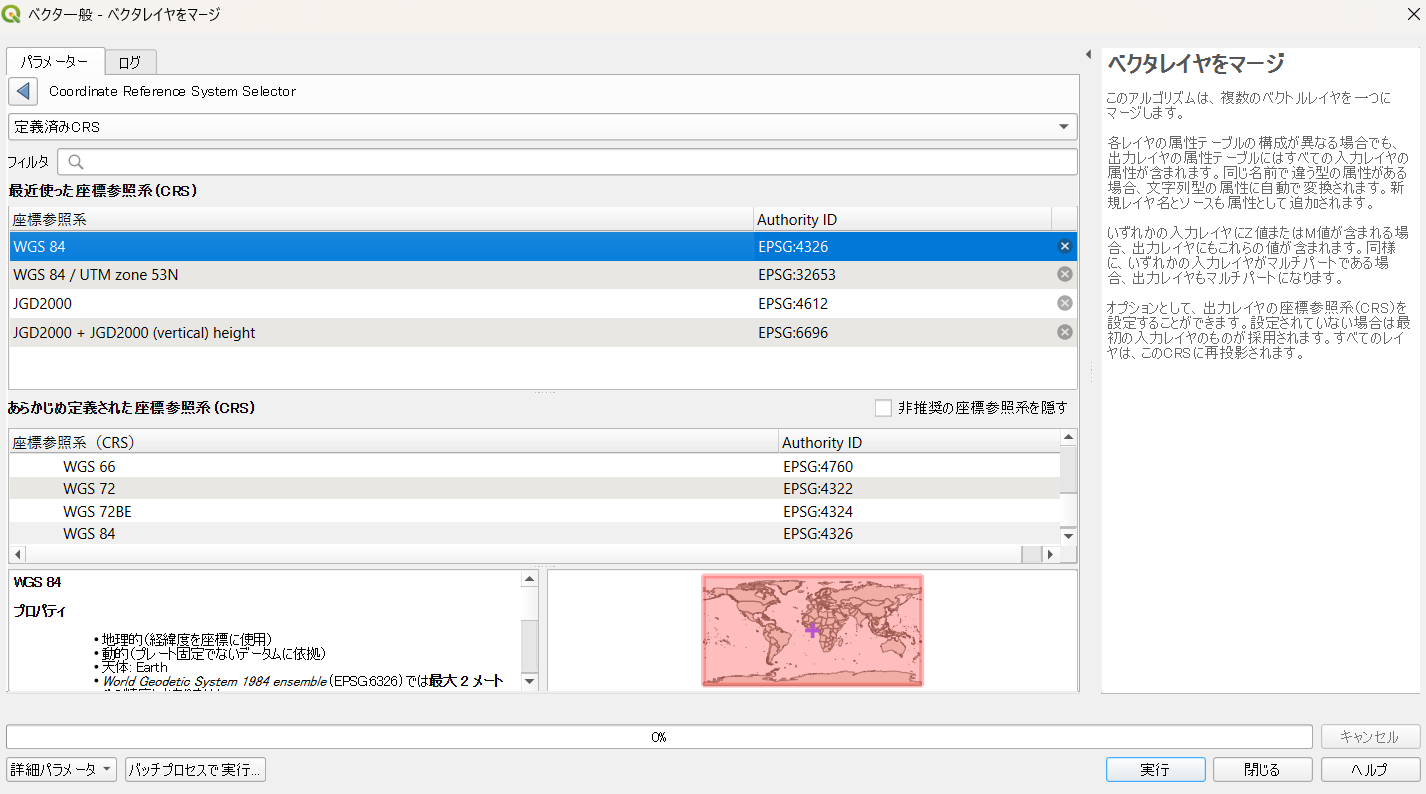Viewport: 1426px width, 794px height.
Task: Select the WGS 84 row in recent CRS list
Action: tap(543, 246)
